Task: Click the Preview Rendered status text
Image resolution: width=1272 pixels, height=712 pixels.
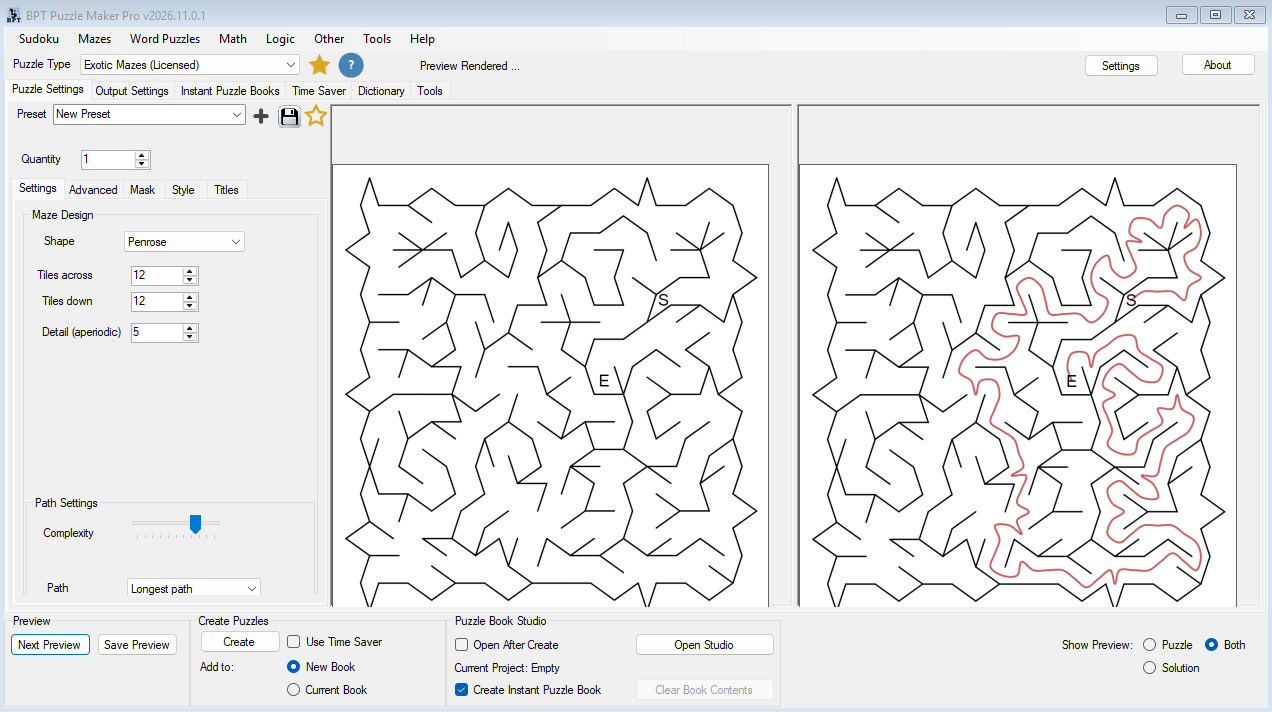Action: point(470,66)
